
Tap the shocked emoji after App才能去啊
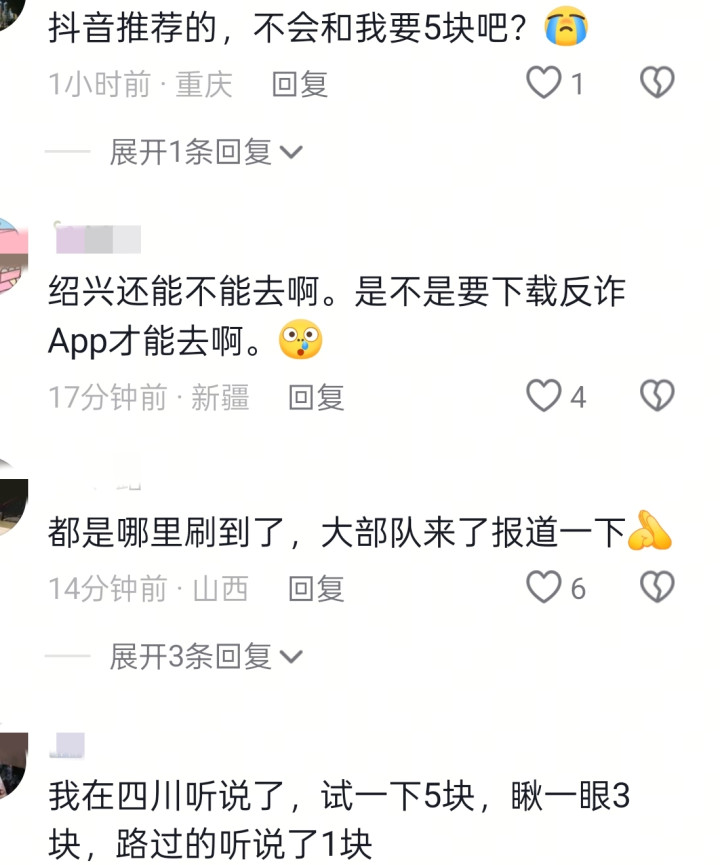(x=300, y=339)
